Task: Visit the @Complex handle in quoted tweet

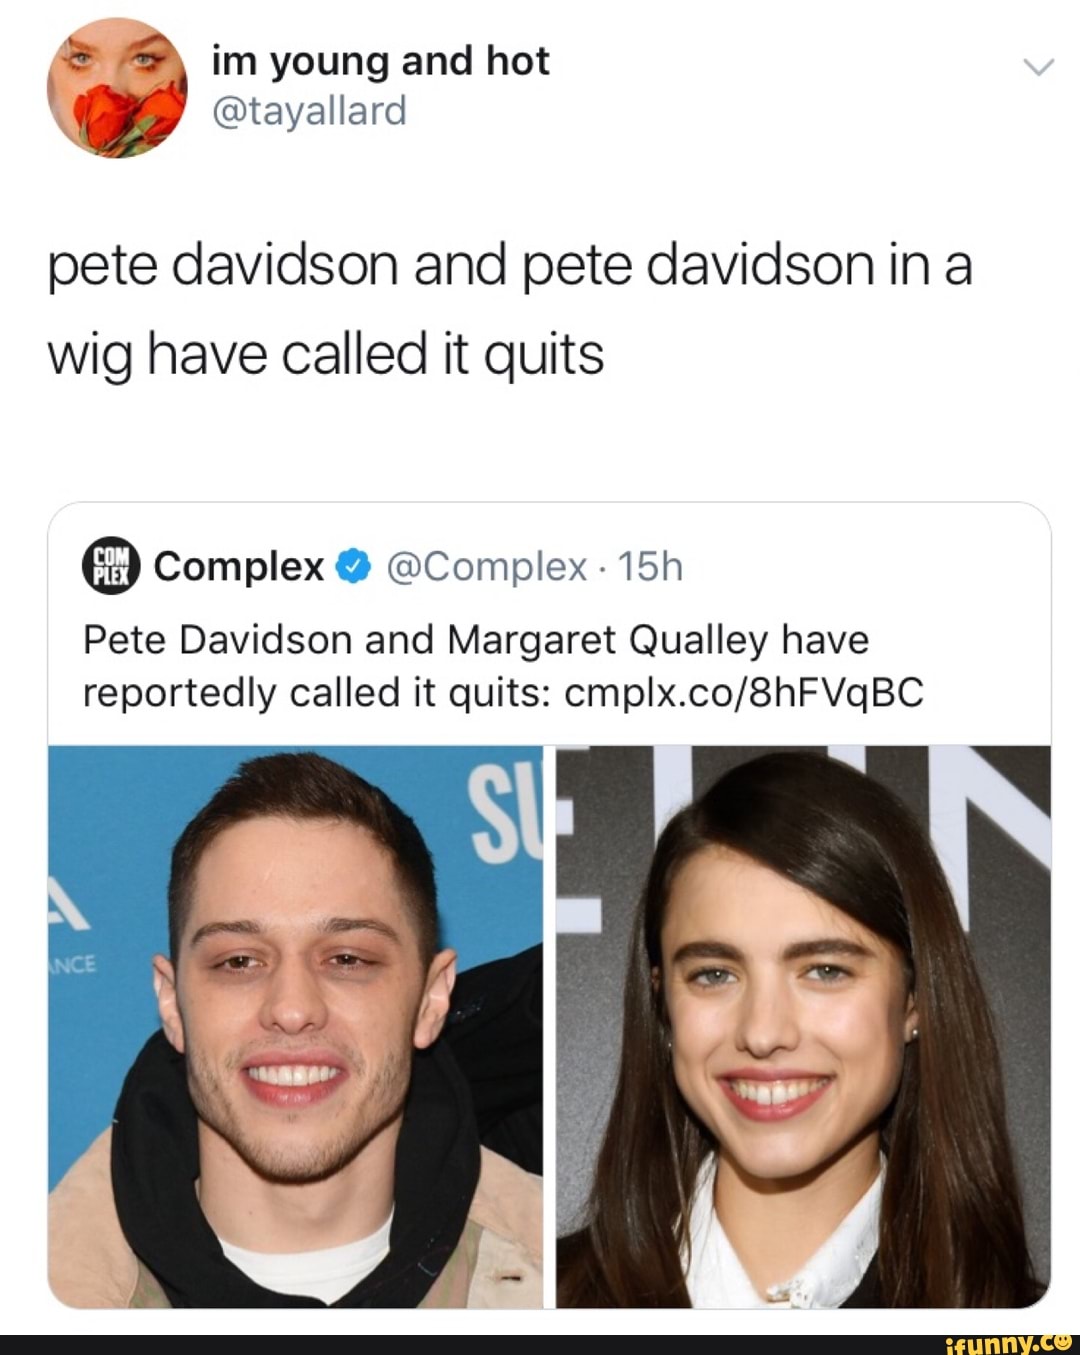Action: click(485, 567)
